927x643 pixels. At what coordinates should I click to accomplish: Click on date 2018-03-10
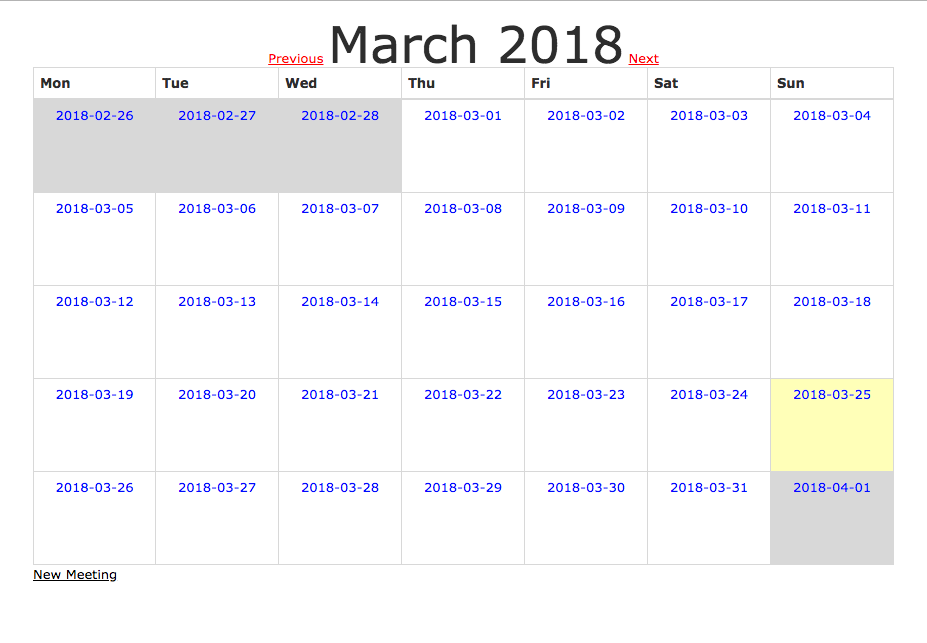pyautogui.click(x=708, y=208)
